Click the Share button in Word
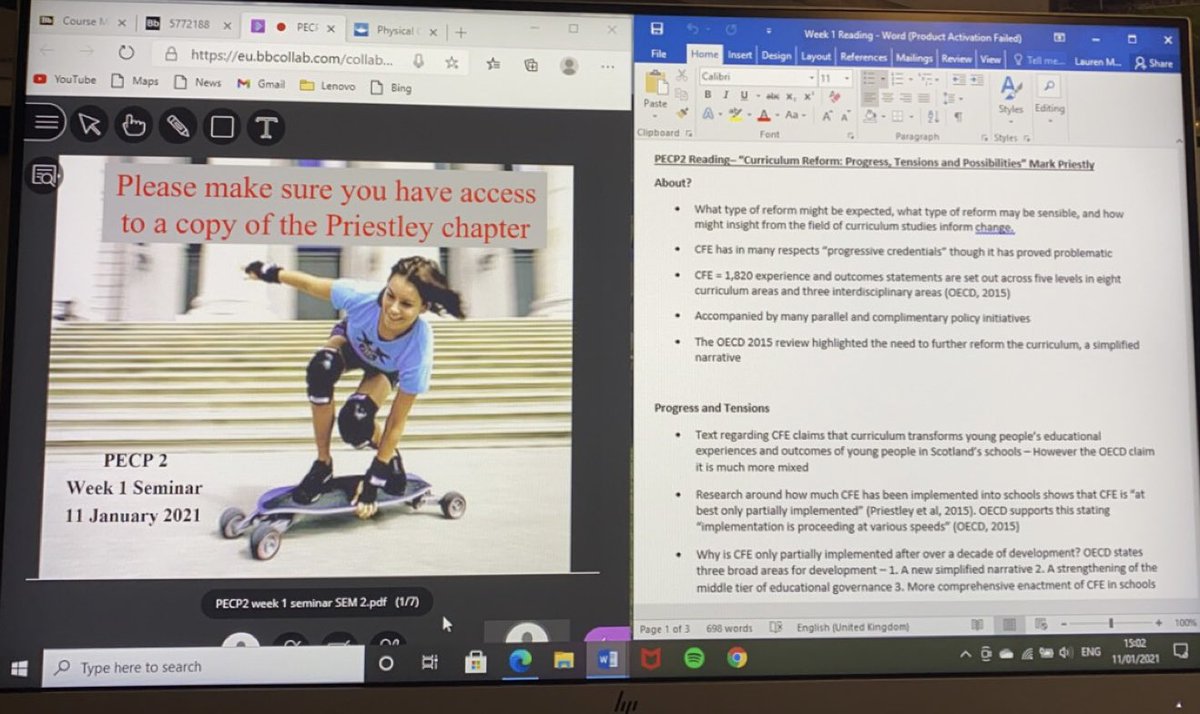 1155,63
